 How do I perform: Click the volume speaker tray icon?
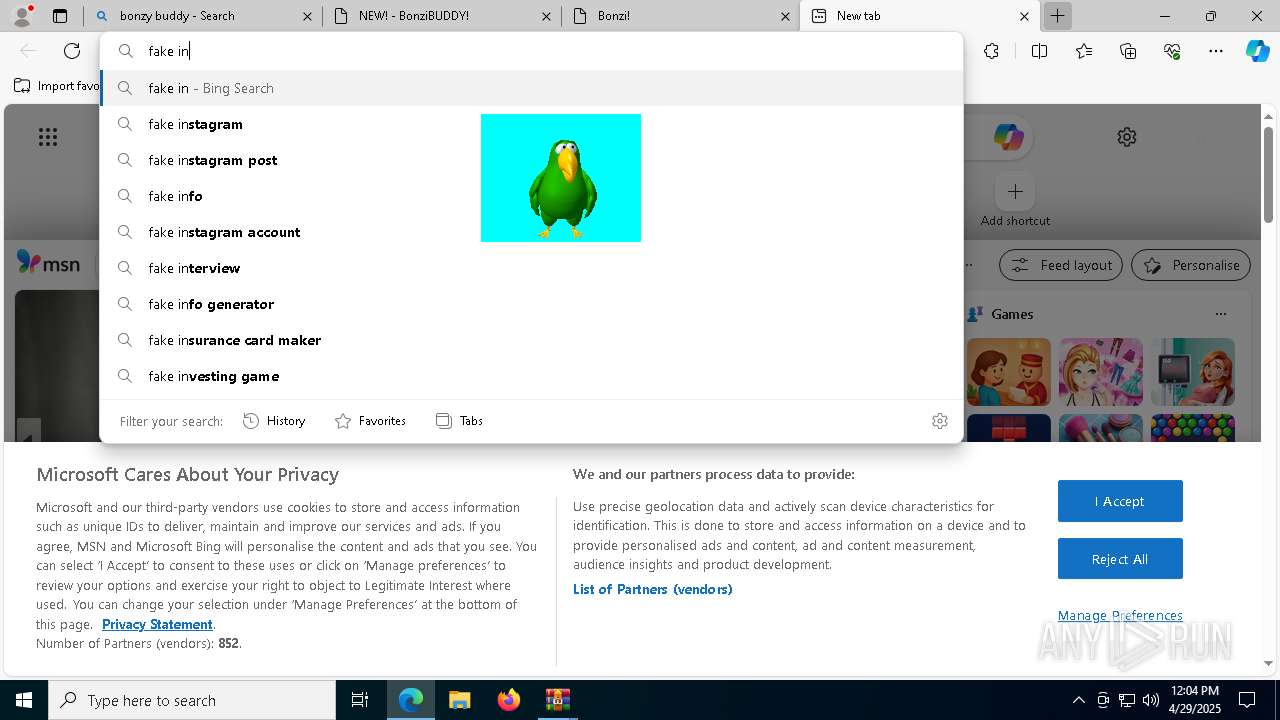pyautogui.click(x=1150, y=700)
